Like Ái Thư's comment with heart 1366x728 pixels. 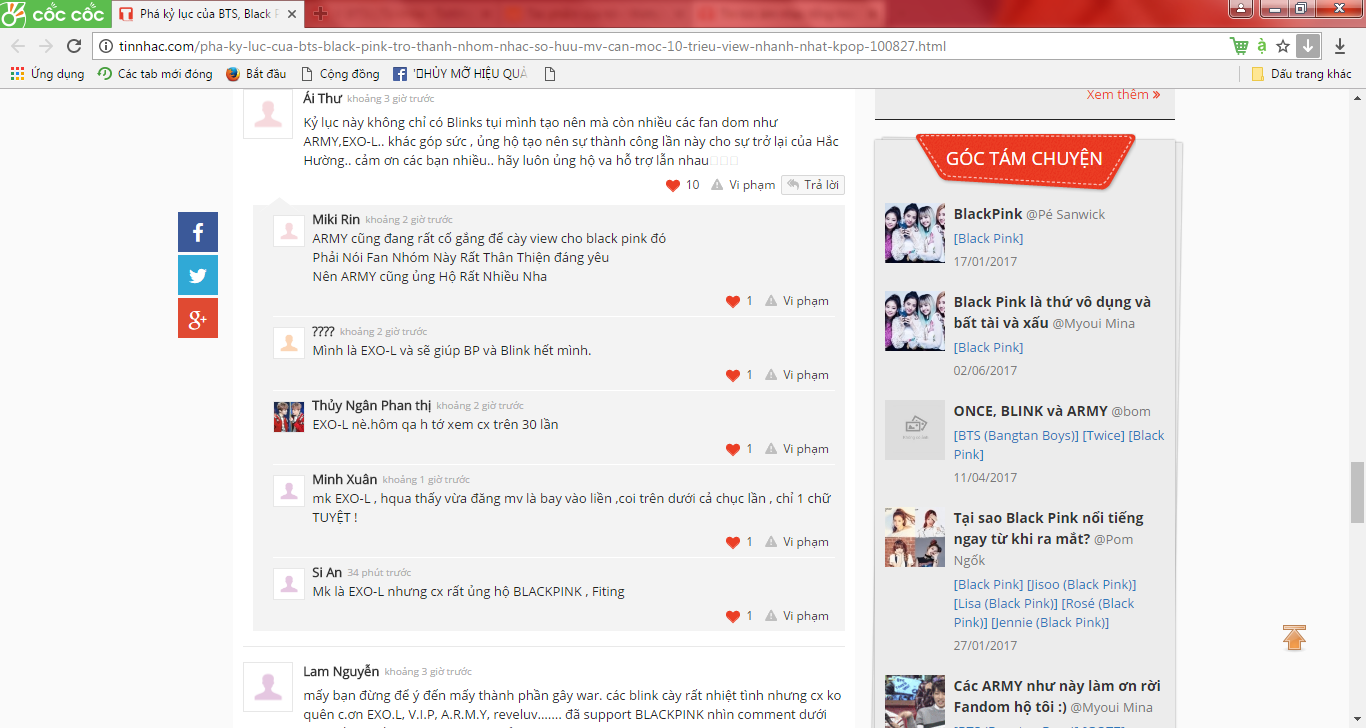673,185
